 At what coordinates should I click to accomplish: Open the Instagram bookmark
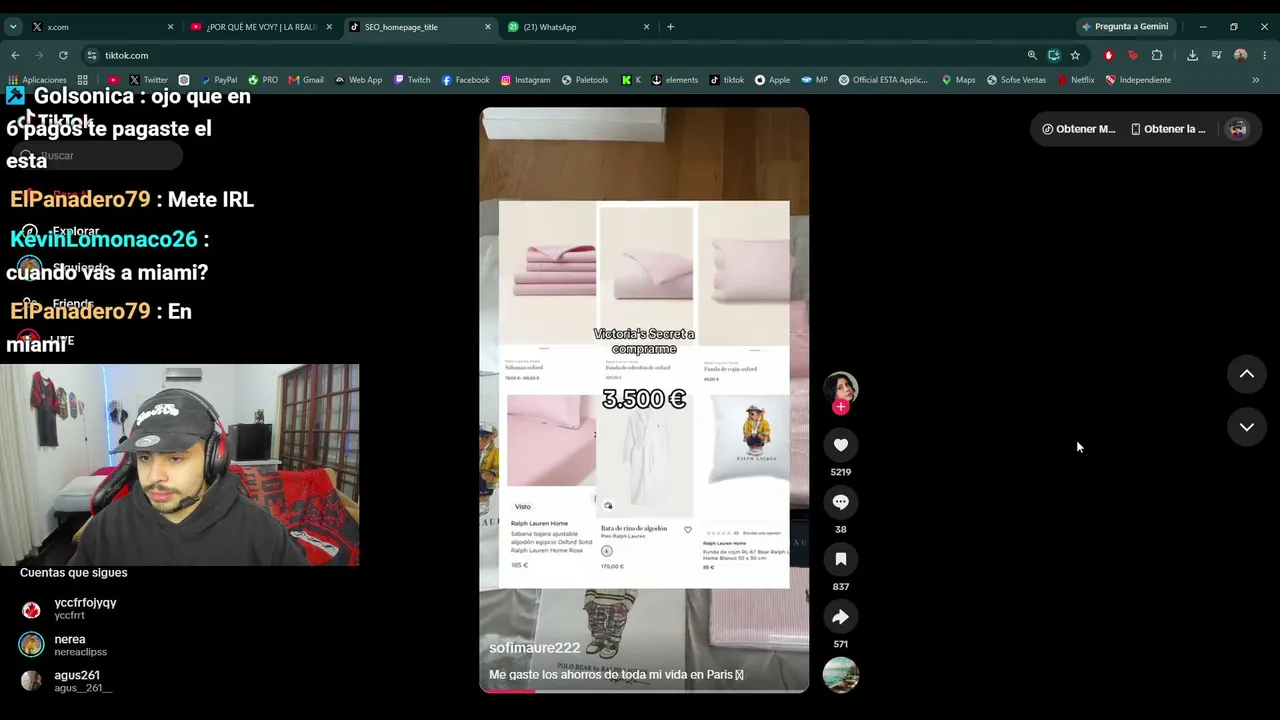click(x=525, y=80)
